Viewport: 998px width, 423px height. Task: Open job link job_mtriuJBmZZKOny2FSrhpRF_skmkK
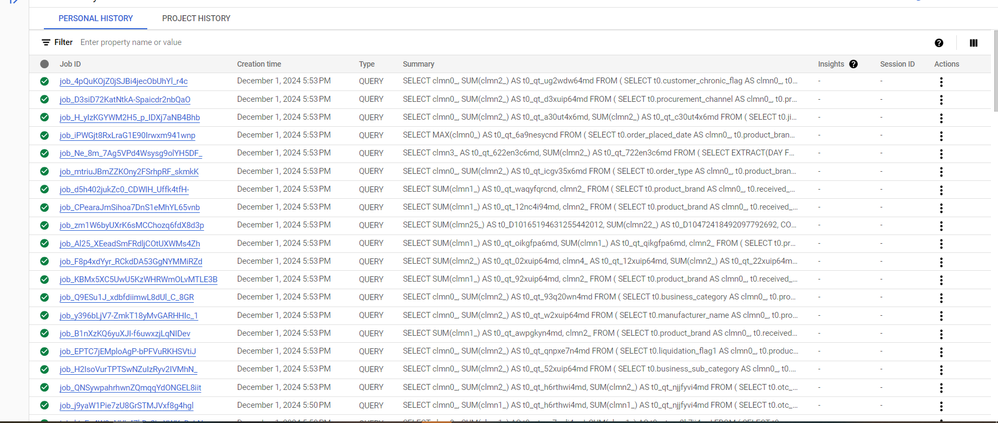(x=129, y=172)
